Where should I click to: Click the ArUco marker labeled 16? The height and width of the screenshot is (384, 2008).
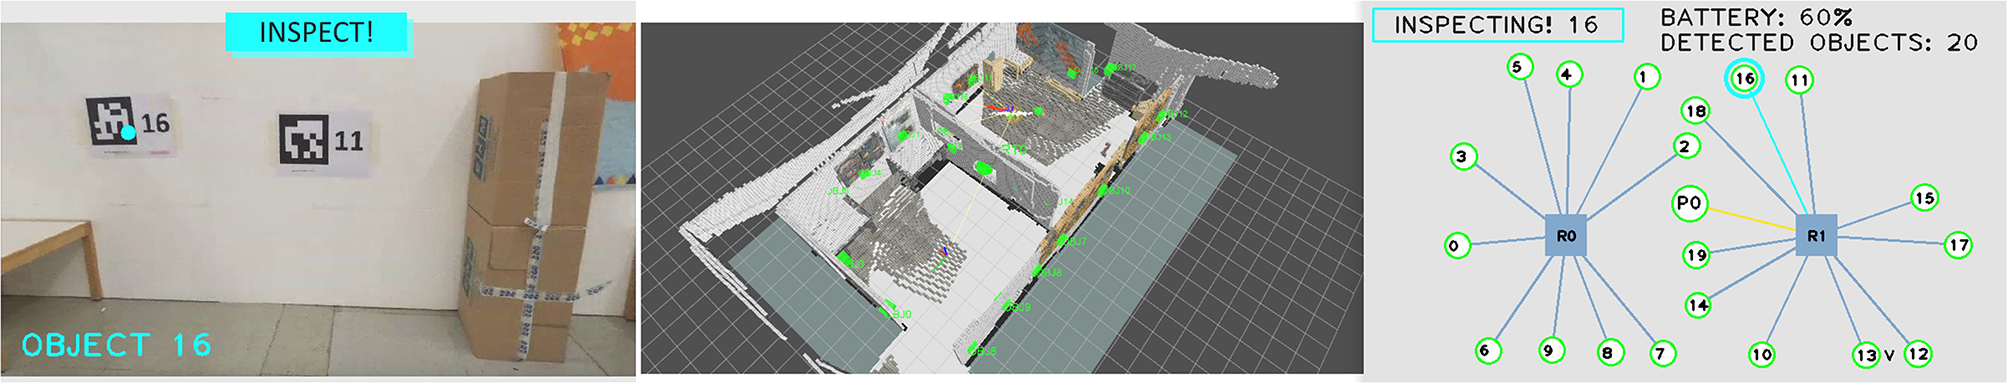(111, 121)
